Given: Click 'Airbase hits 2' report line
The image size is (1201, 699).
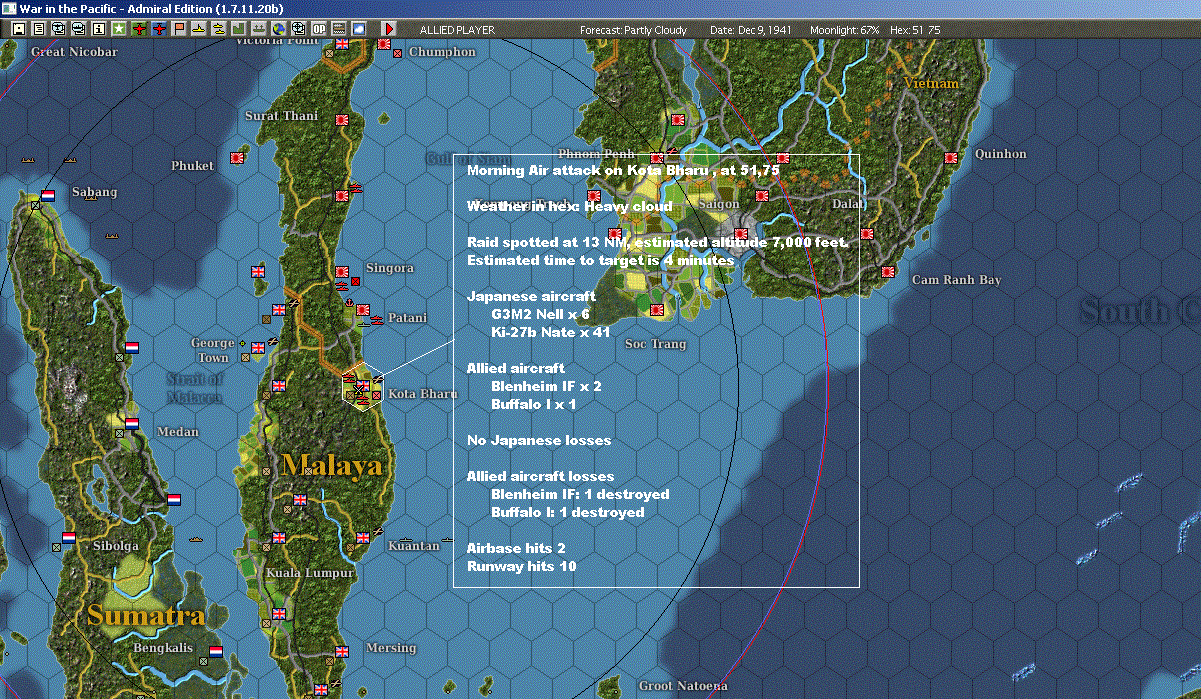Looking at the screenshot, I should pyautogui.click(x=516, y=548).
